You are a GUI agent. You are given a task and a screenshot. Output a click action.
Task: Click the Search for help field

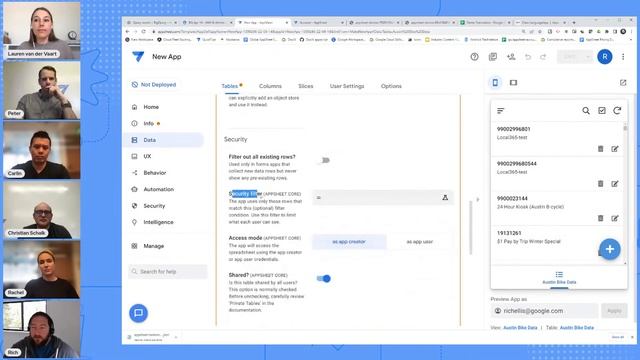coord(168,271)
